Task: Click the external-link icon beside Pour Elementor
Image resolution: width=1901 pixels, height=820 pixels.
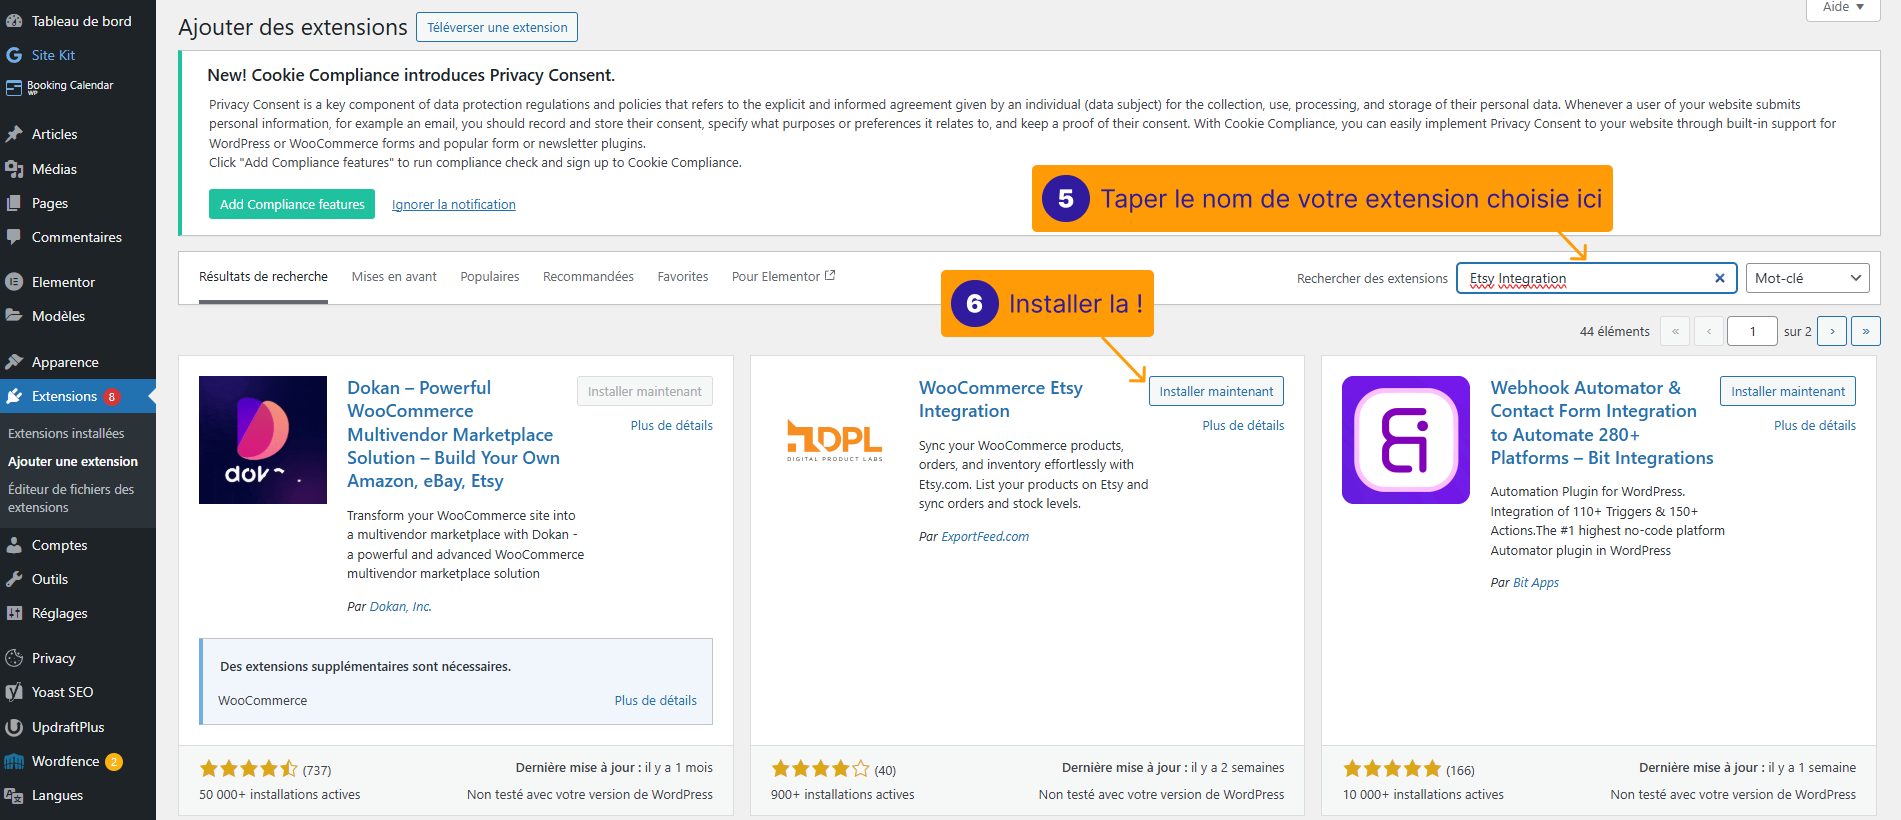Action: coord(830,276)
